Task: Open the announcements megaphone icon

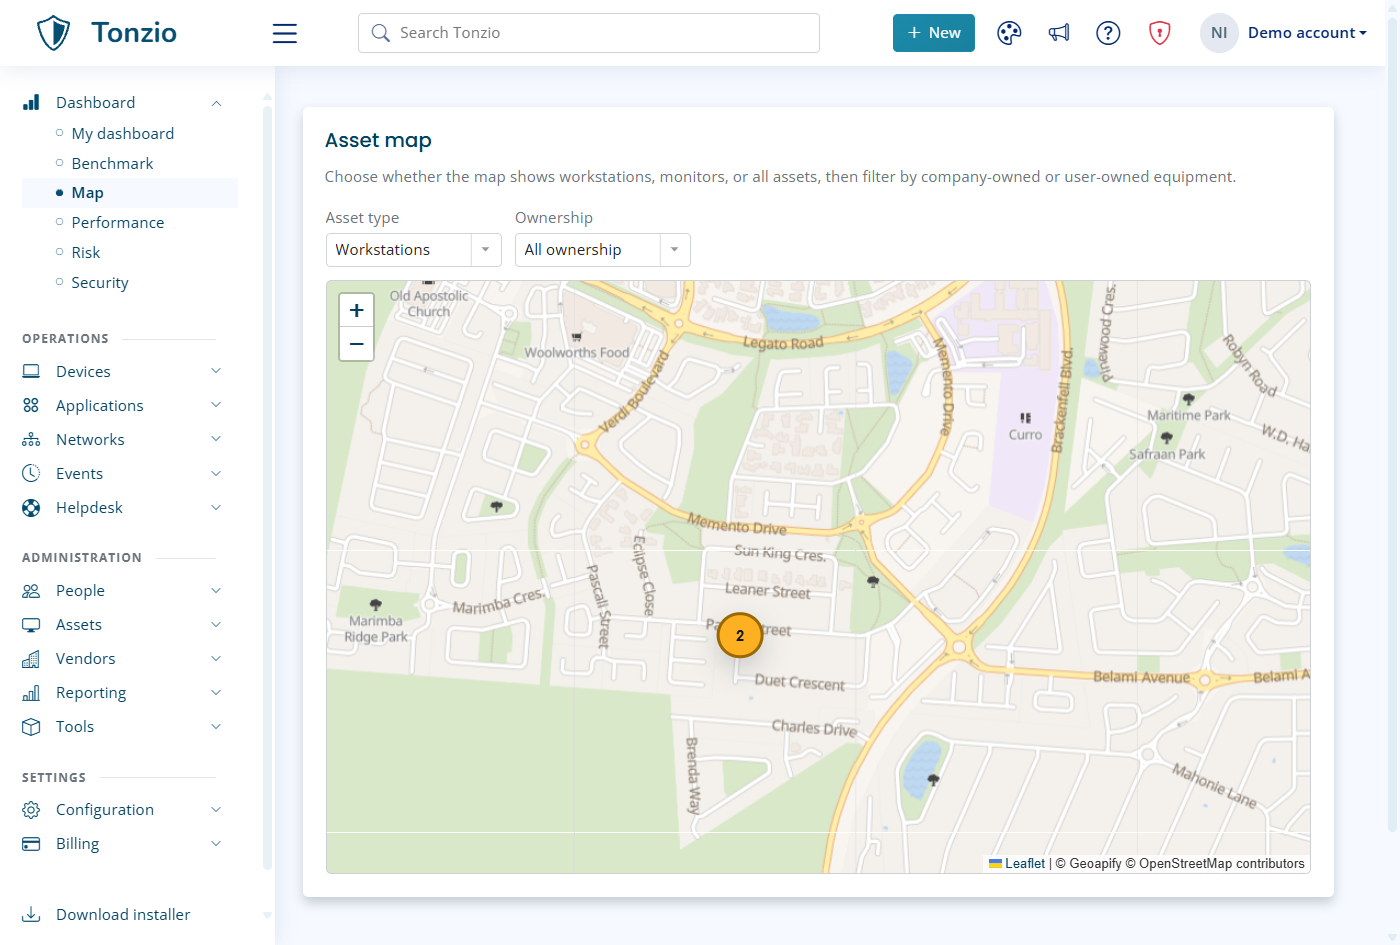Action: click(1059, 33)
